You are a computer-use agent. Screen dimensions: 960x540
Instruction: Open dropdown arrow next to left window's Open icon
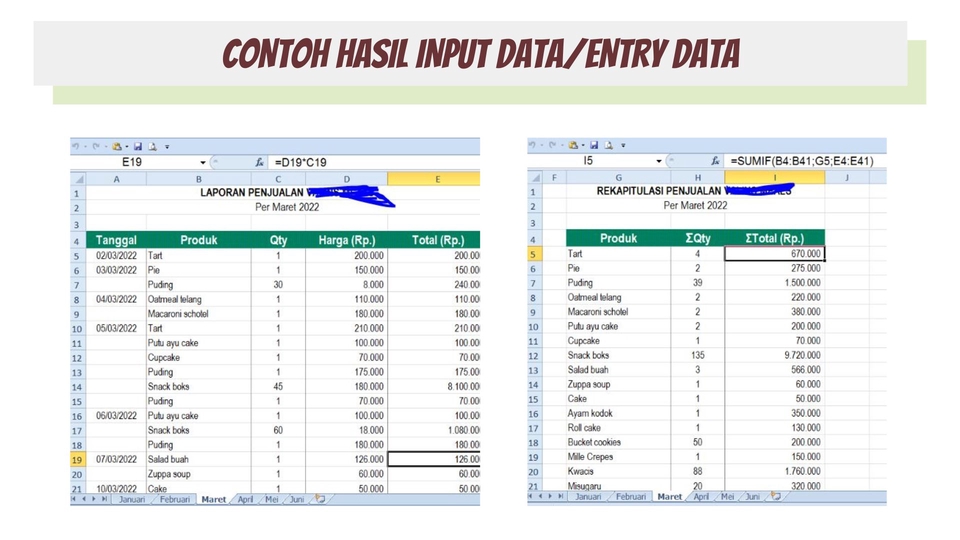tap(127, 147)
